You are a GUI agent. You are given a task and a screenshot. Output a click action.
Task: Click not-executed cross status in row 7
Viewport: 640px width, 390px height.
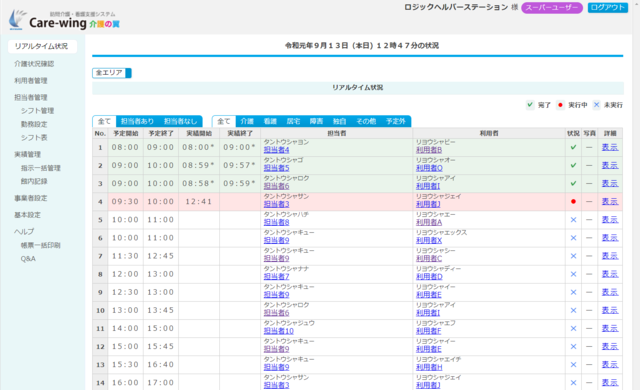point(573,256)
